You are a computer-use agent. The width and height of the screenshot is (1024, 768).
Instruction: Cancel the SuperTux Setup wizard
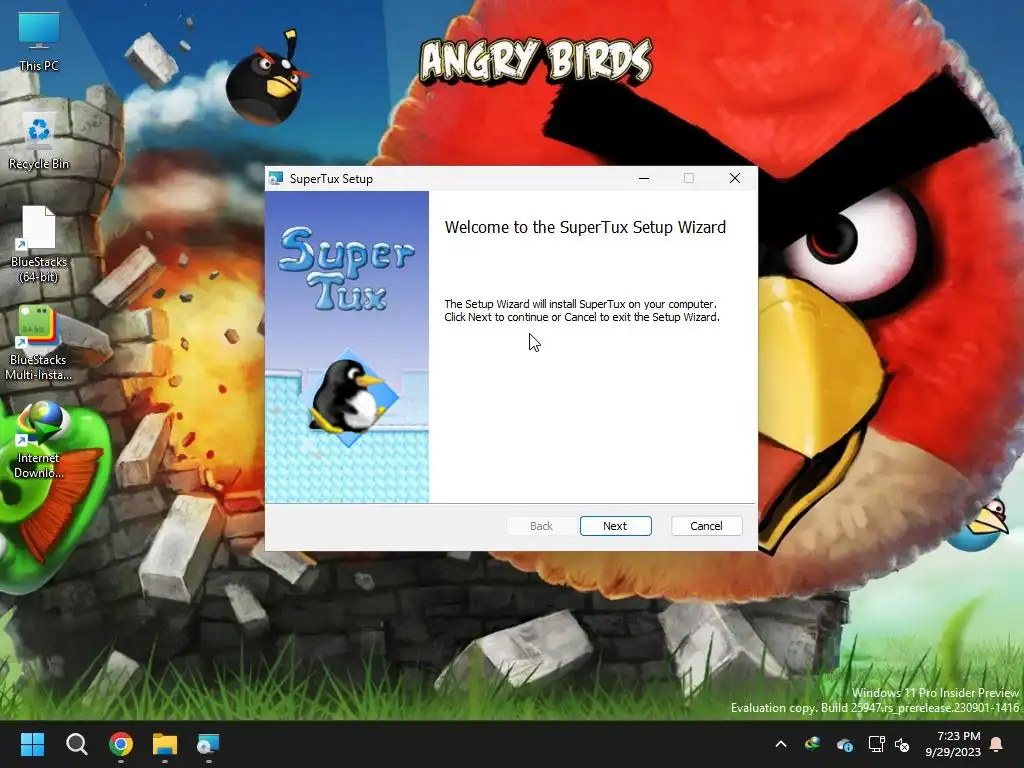[x=706, y=526]
